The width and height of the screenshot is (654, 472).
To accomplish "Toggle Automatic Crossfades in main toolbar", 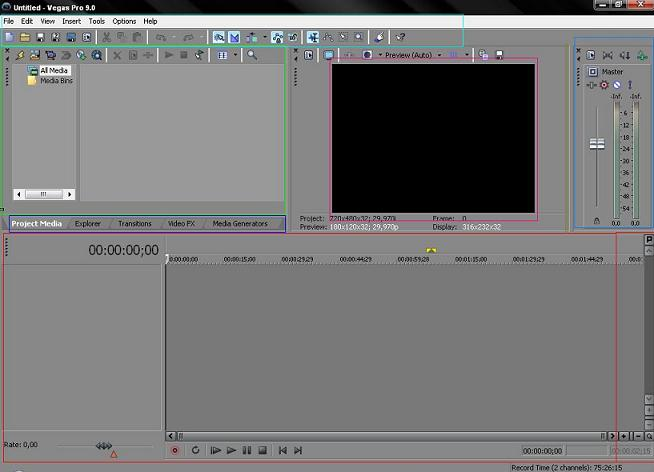I will [x=234, y=37].
